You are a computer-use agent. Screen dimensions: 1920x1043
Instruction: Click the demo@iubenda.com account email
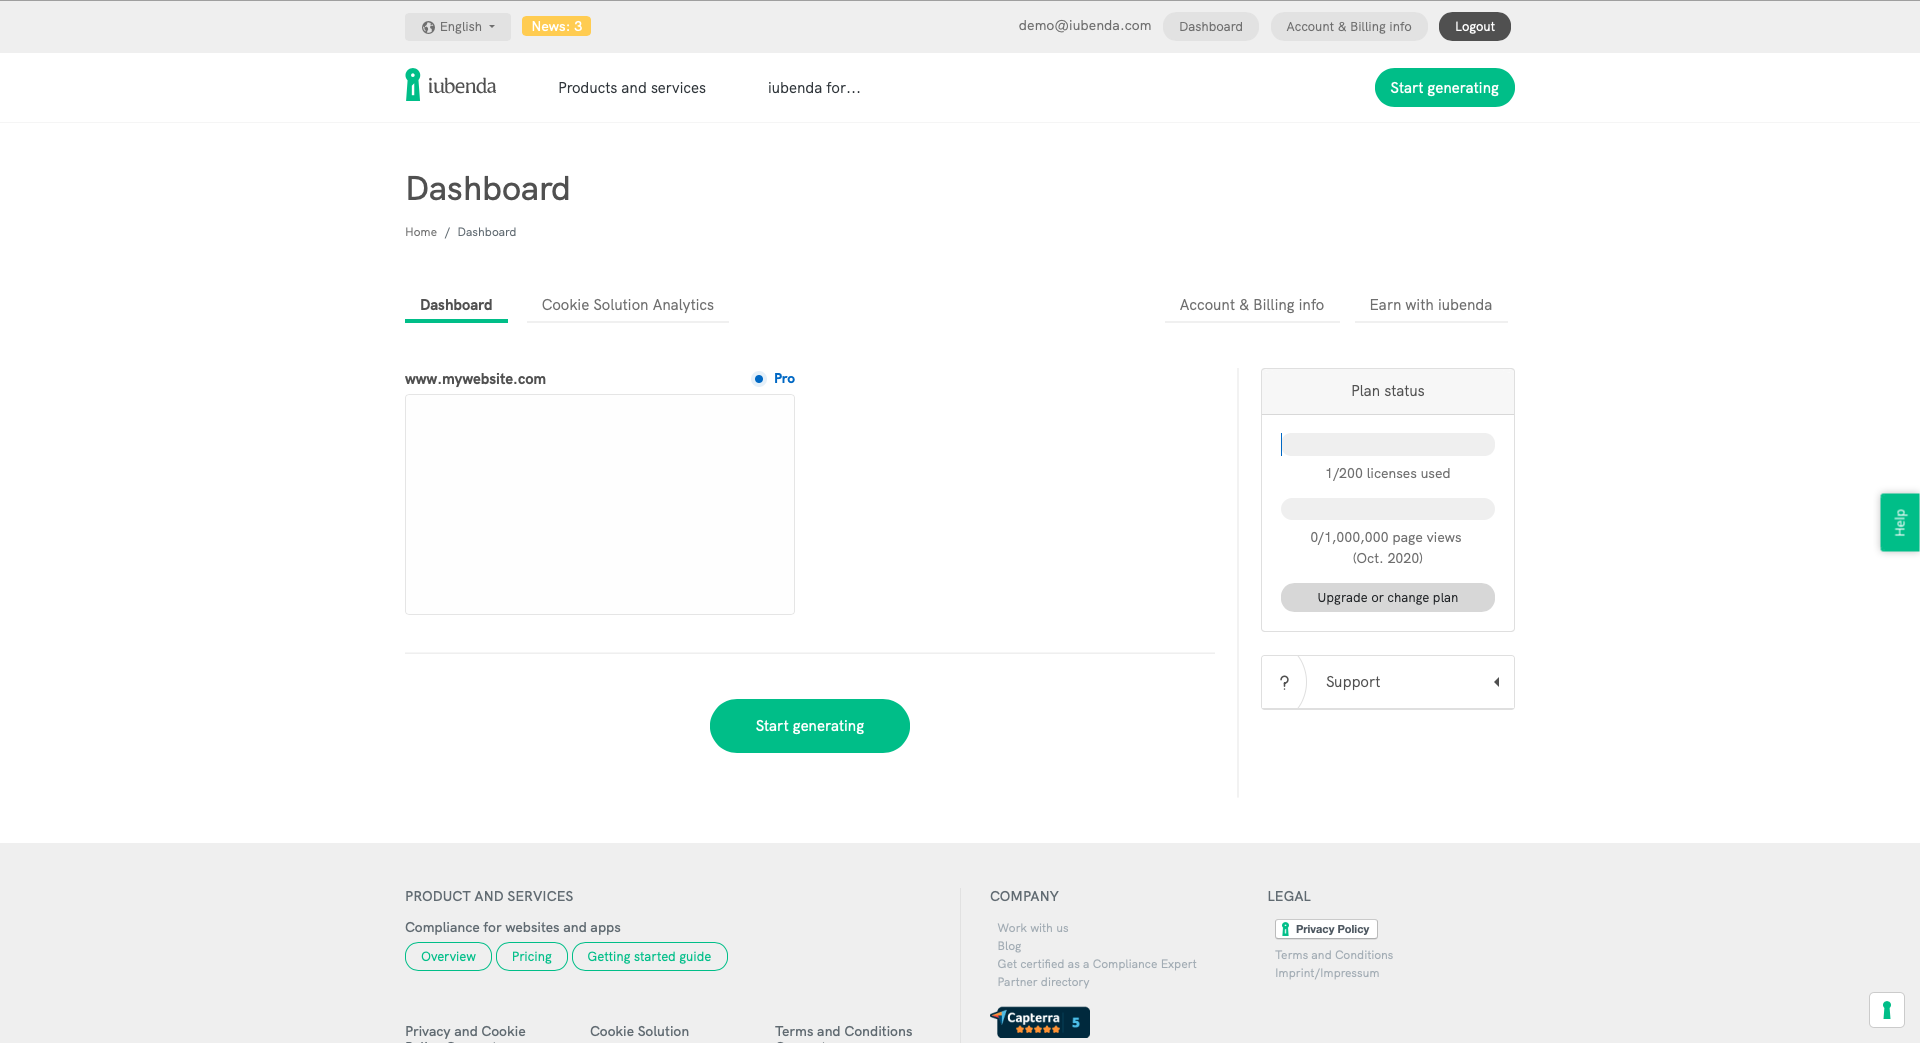[1085, 26]
